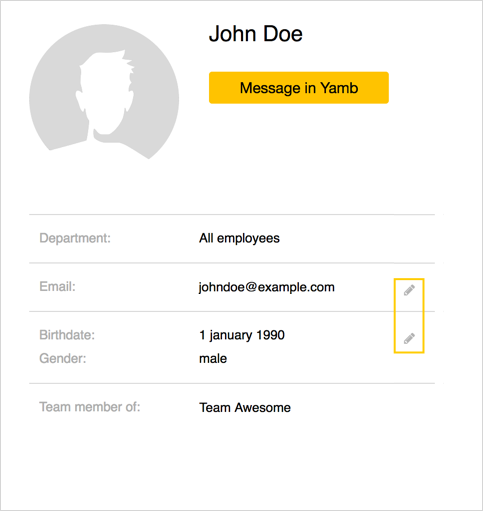483x511 pixels.
Task: Open the All employees department link
Action: pos(239,238)
